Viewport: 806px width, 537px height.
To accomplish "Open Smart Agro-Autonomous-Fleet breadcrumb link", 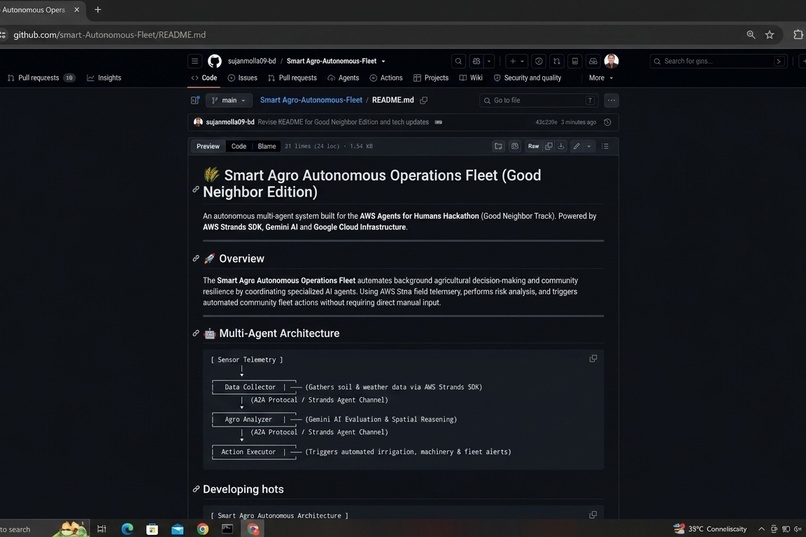I will pyautogui.click(x=311, y=100).
